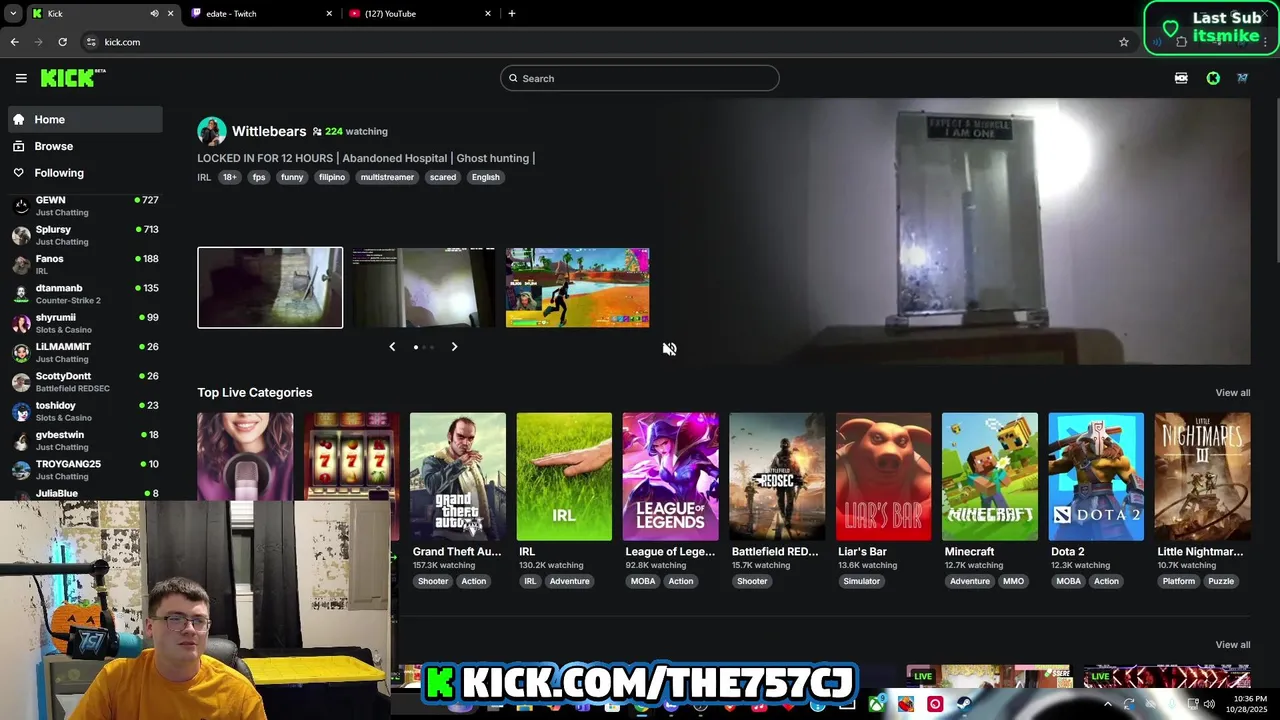The image size is (1280, 720).
Task: Open Dota 2 category card
Action: 1096,476
